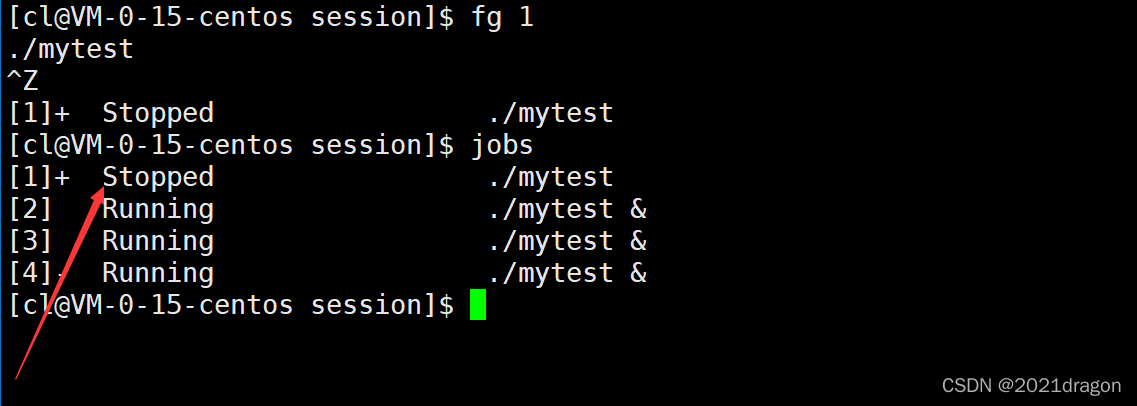1137x406 pixels.
Task: Click the Stopped status in jobs list
Action: tap(158, 177)
